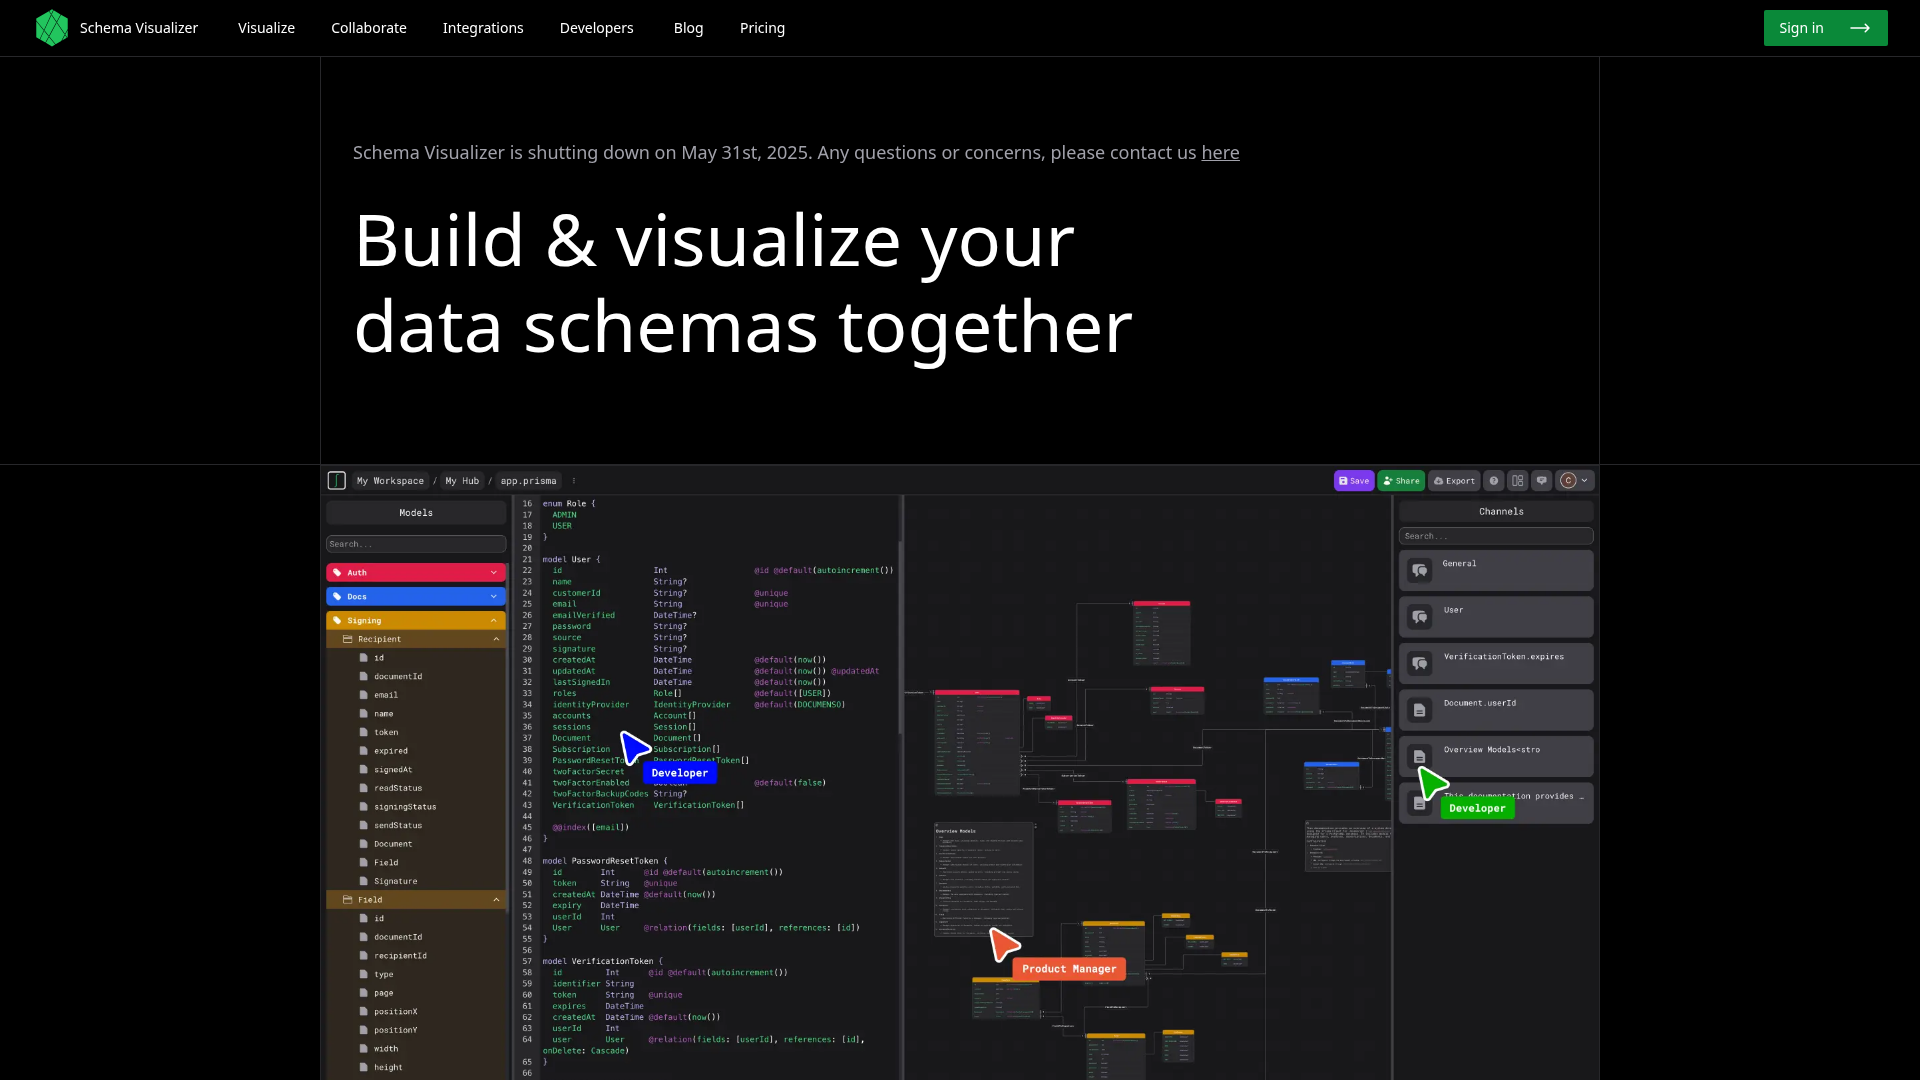Click the Sign in button
Image resolution: width=1920 pixels, height=1080 pixels.
(1824, 28)
